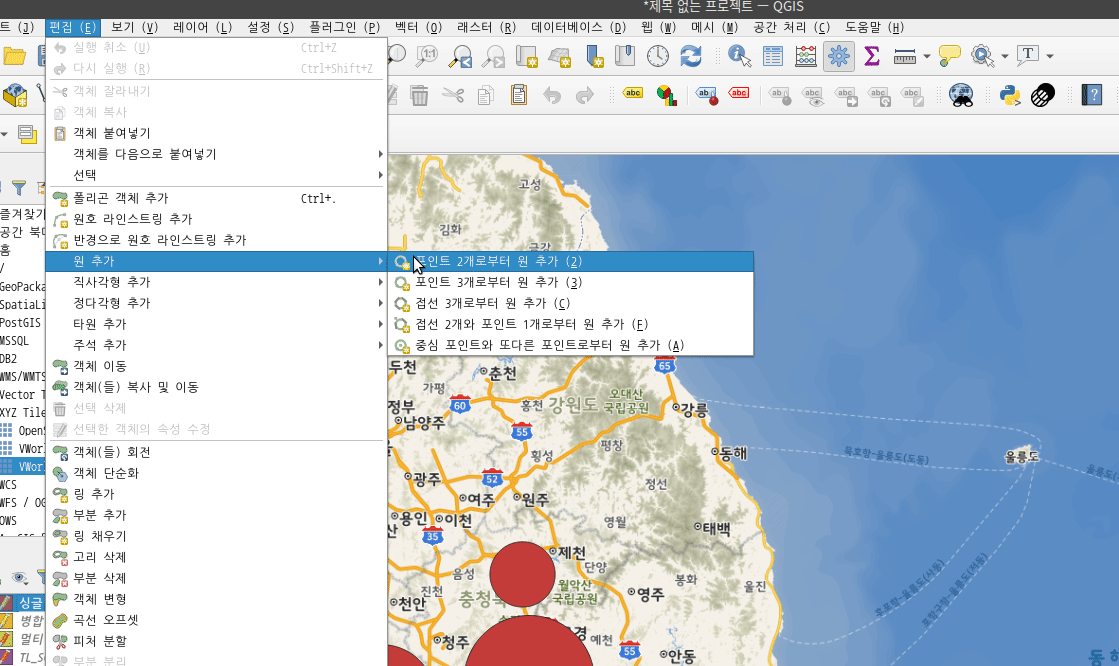Open the 레이어 (L) menu
1119x666 pixels.
(x=203, y=27)
